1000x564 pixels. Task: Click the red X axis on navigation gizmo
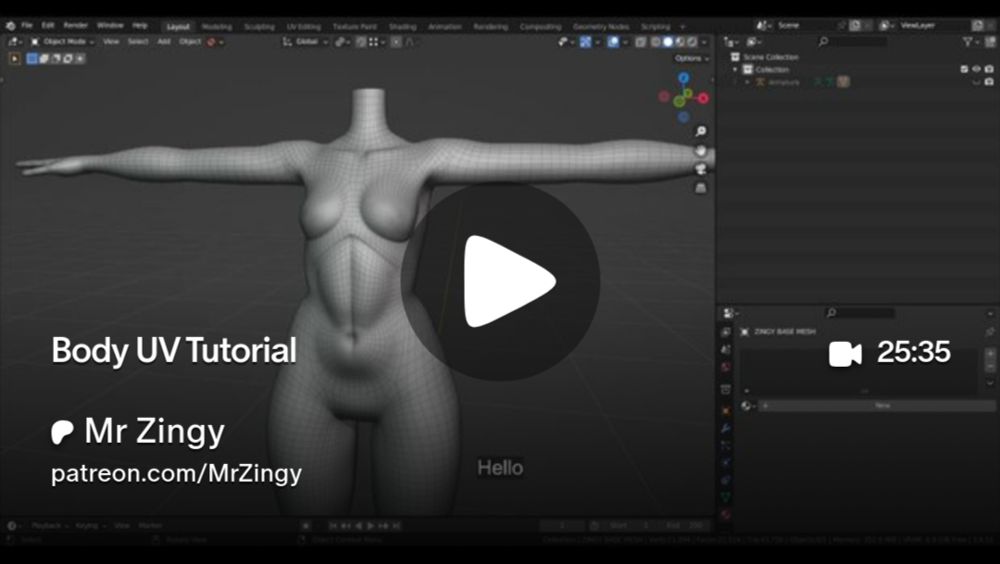(x=703, y=98)
